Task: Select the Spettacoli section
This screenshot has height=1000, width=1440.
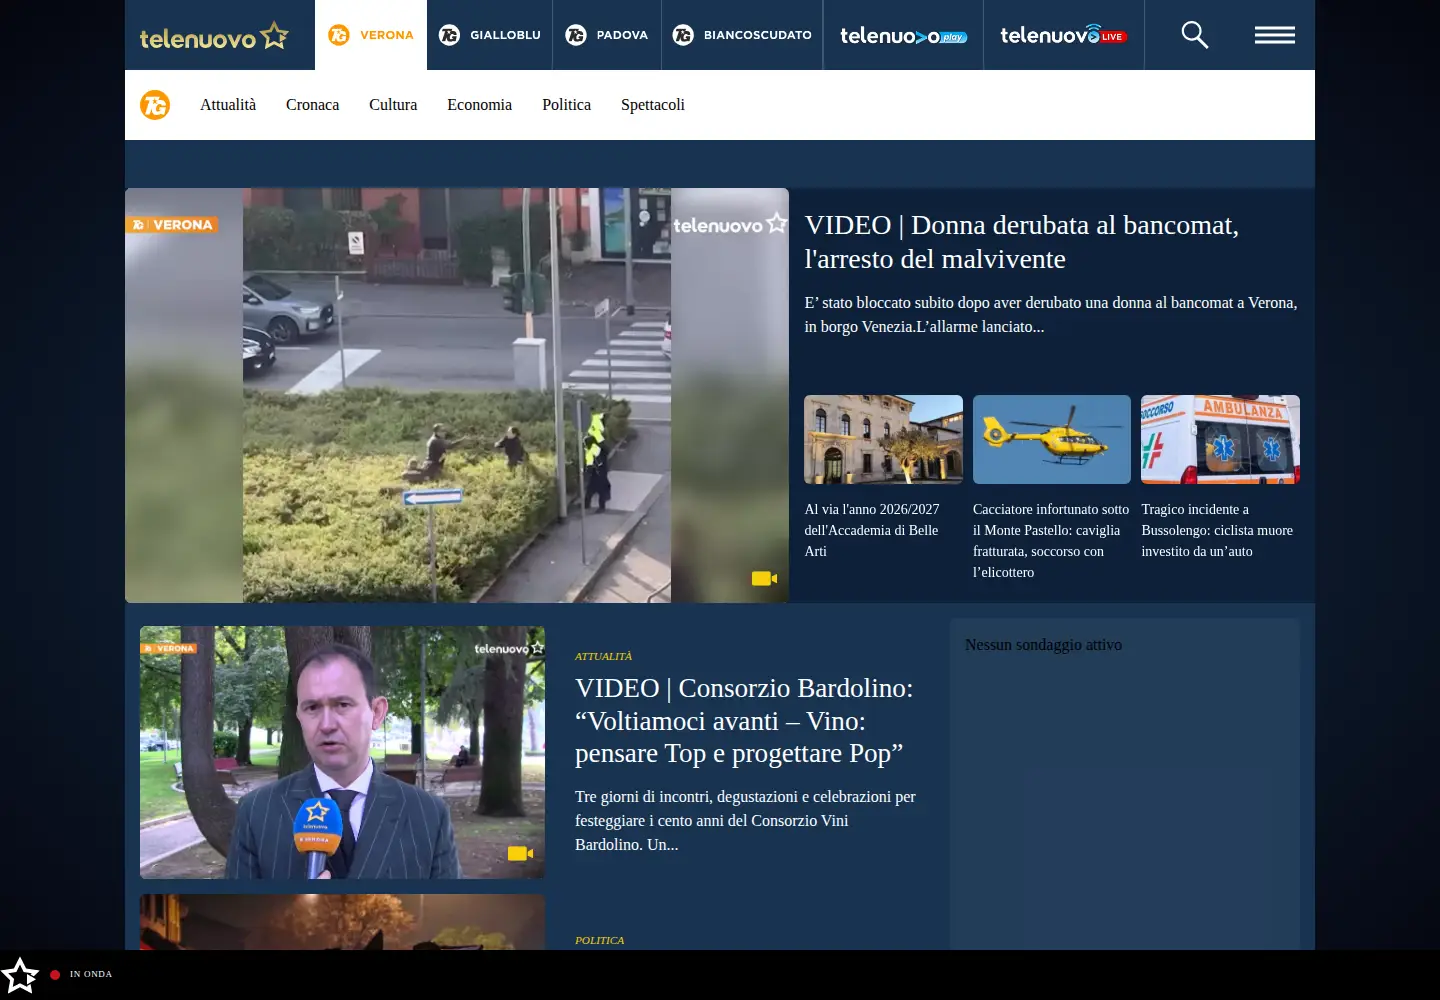Action: point(653,105)
